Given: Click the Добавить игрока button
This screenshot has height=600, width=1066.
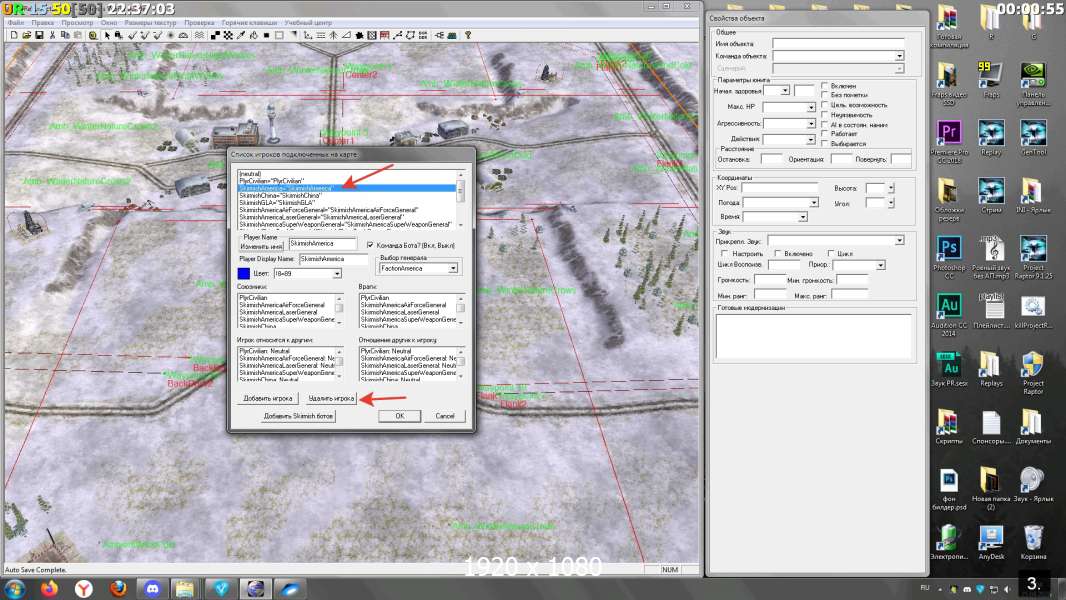Looking at the screenshot, I should pos(268,398).
